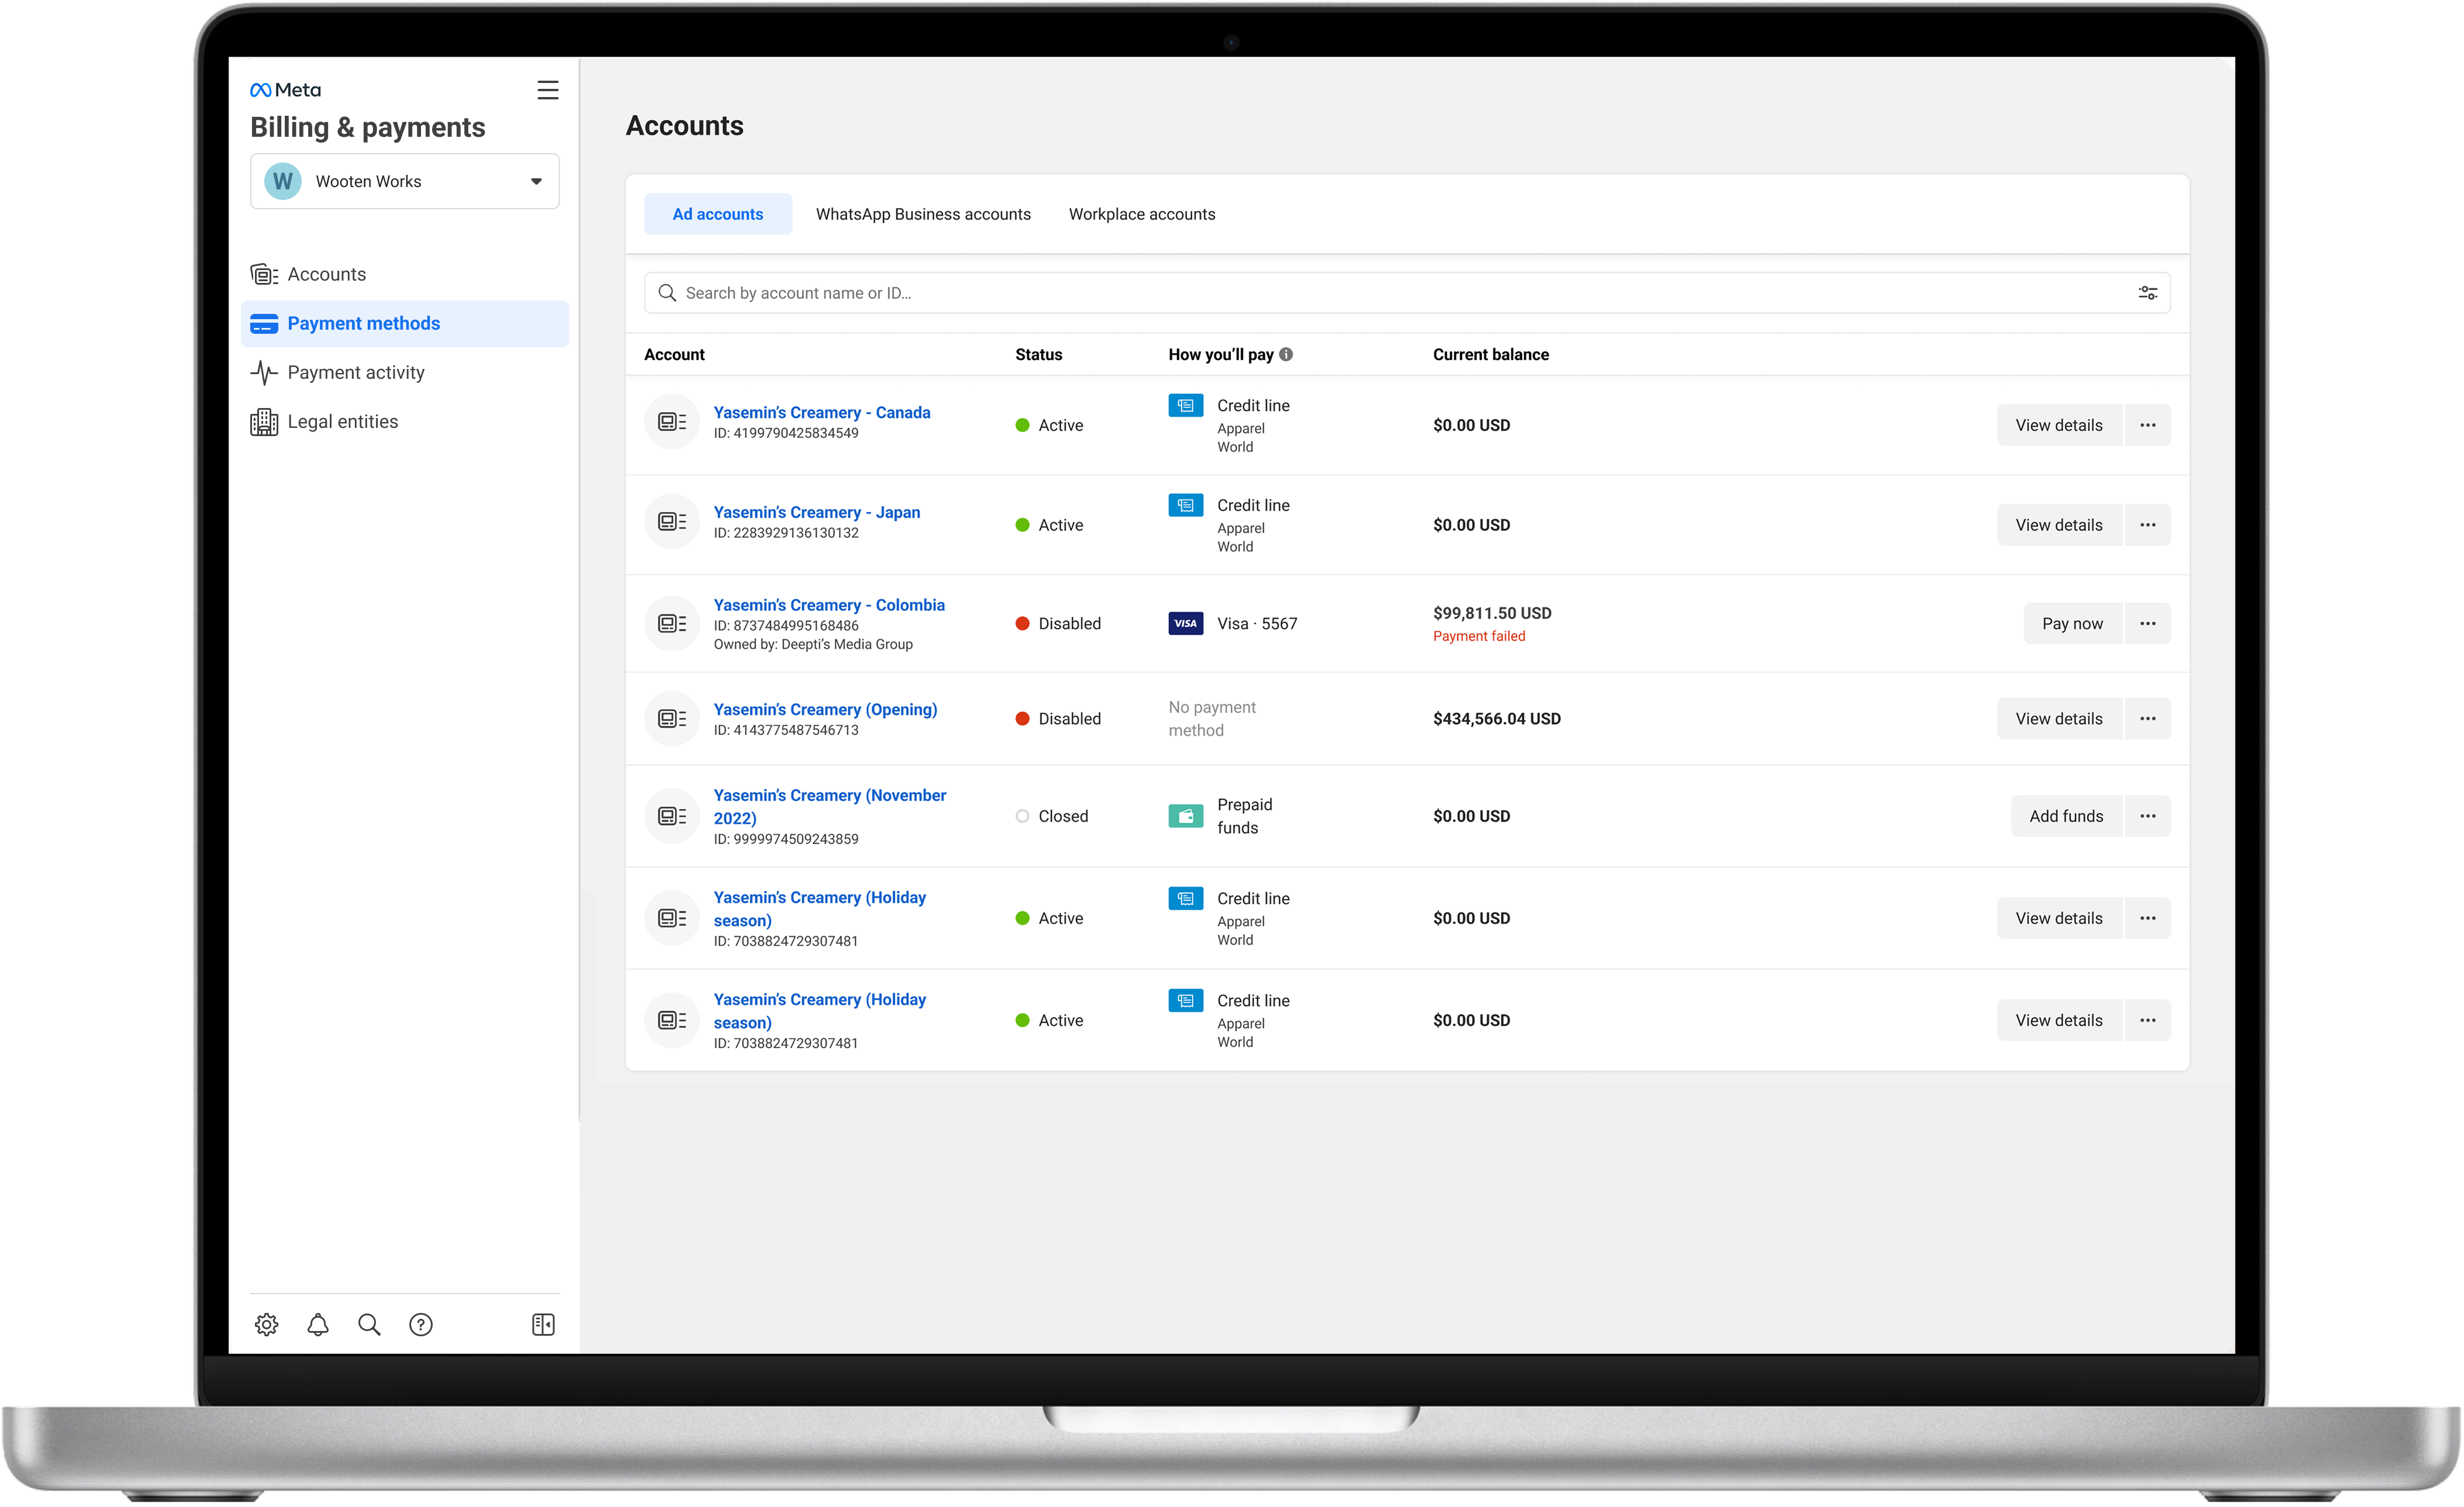Open Yasemin's Creamery (Opening) account link
Viewport: 2464px width, 1507px height.
point(825,709)
